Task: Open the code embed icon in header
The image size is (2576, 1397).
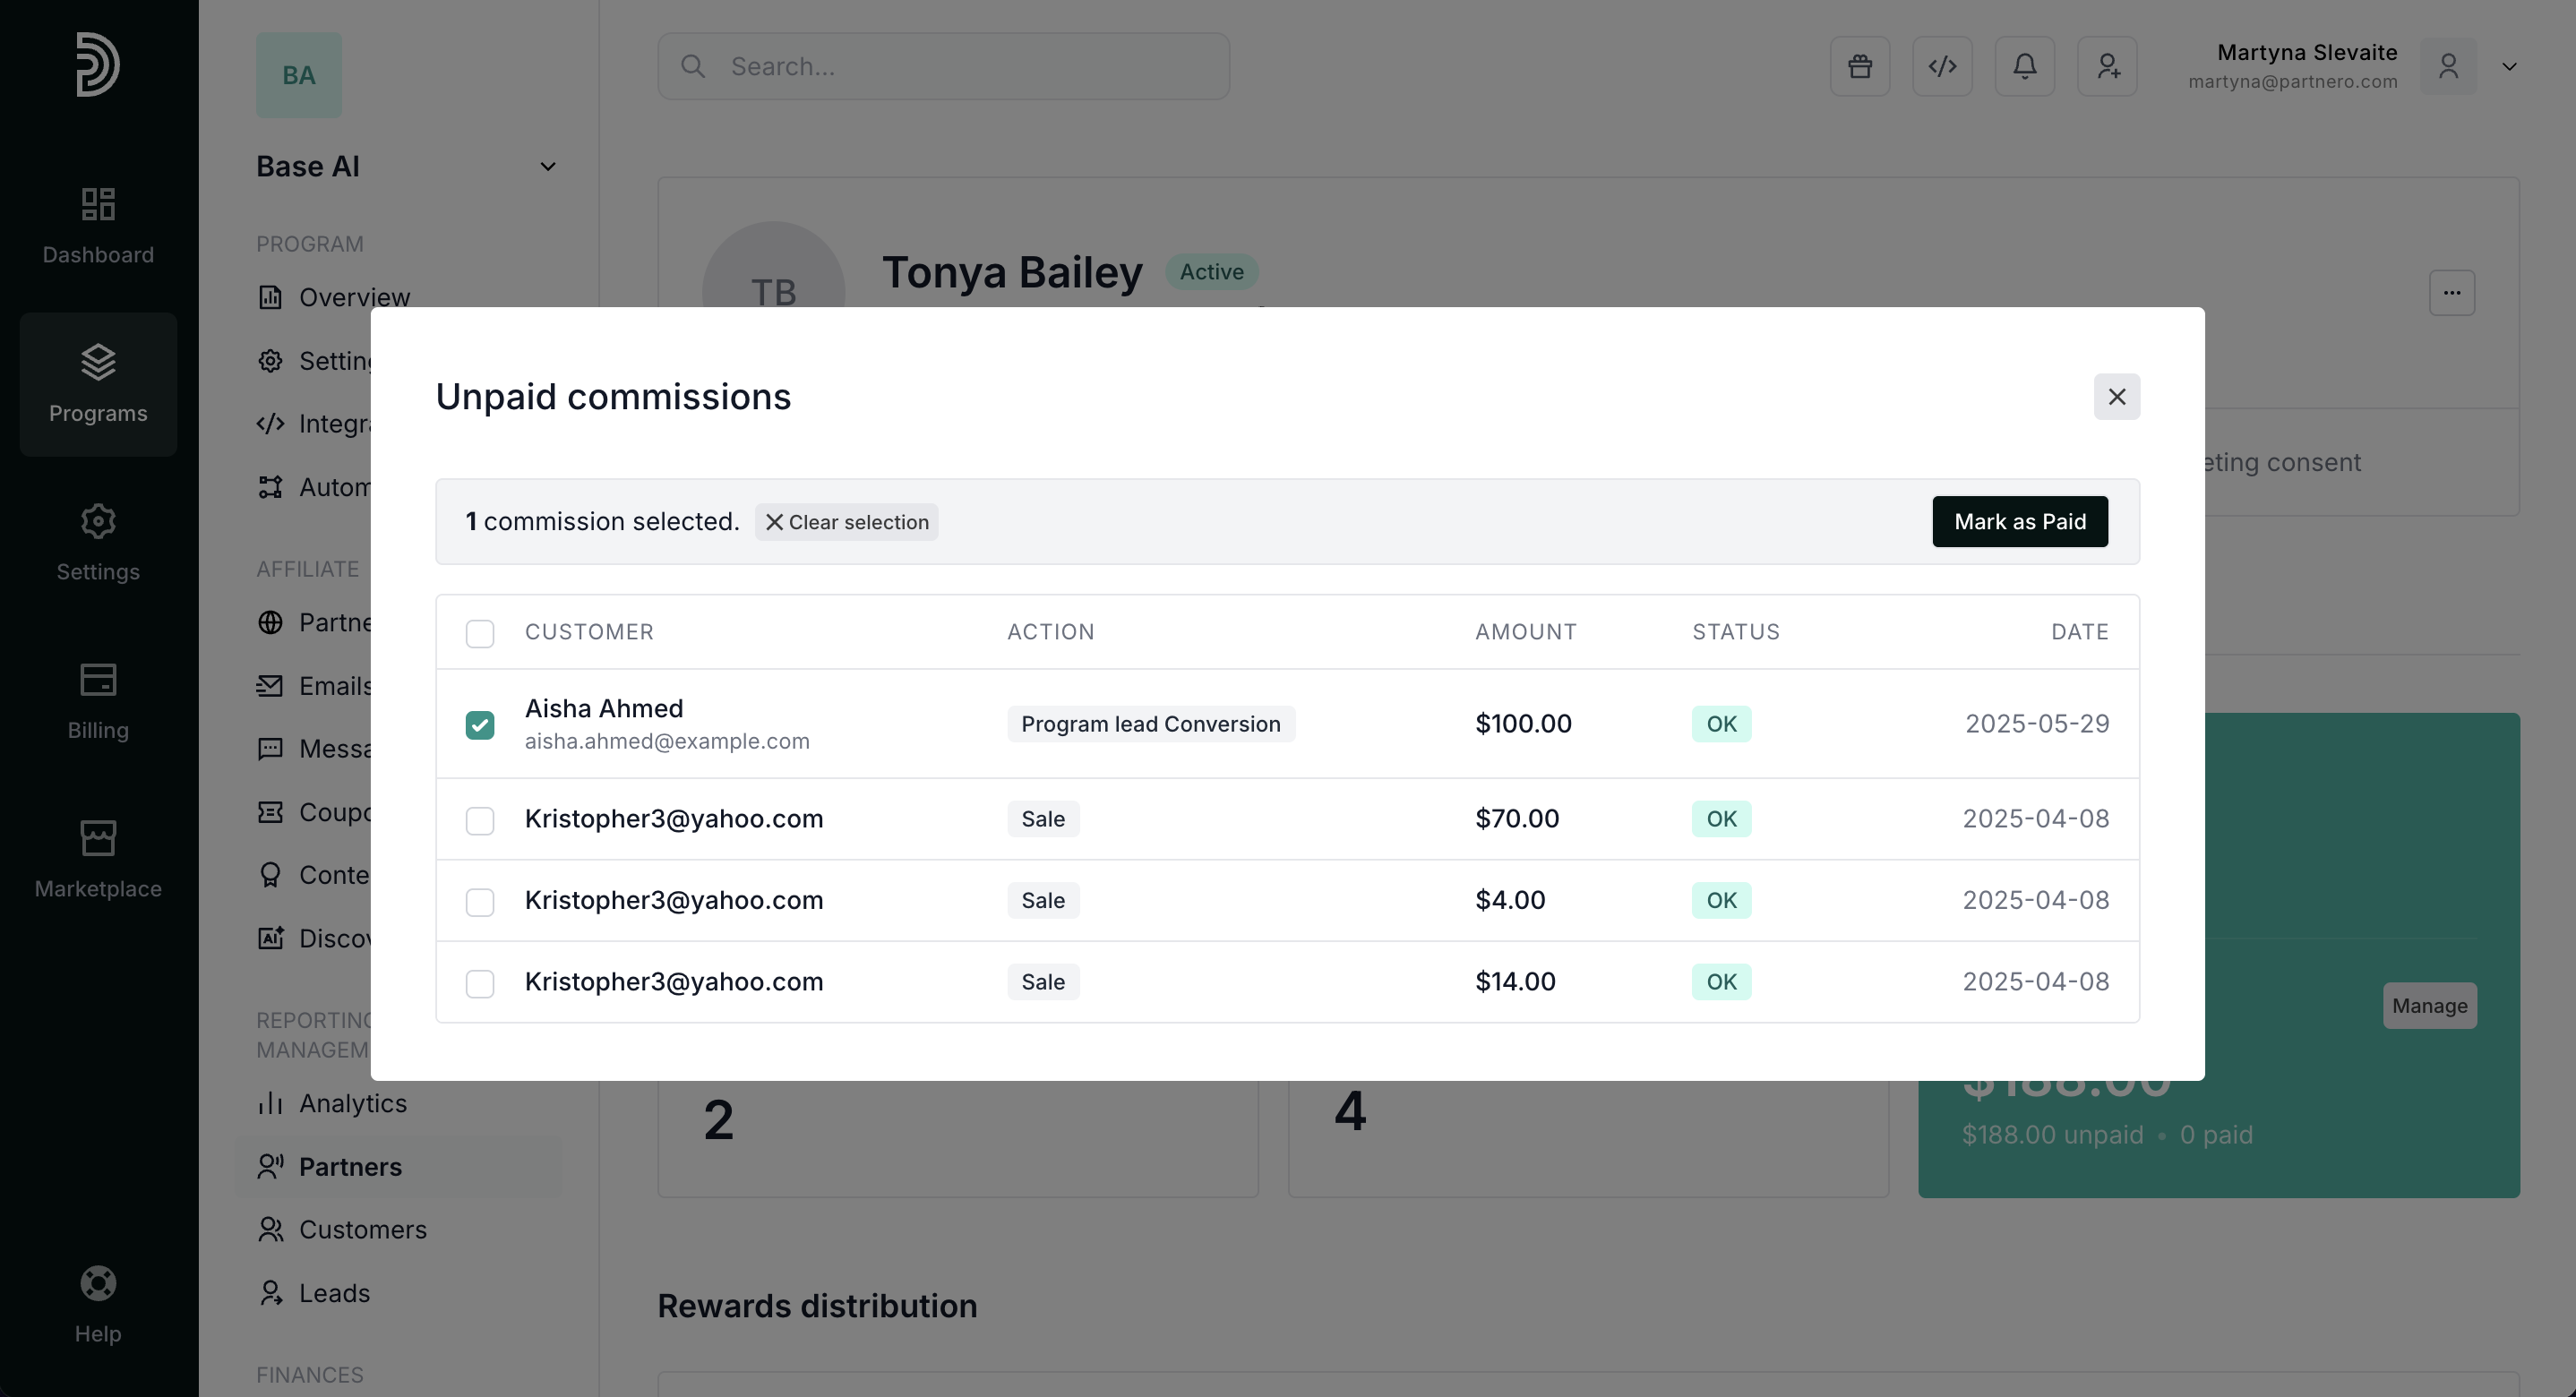Action: pos(1942,66)
